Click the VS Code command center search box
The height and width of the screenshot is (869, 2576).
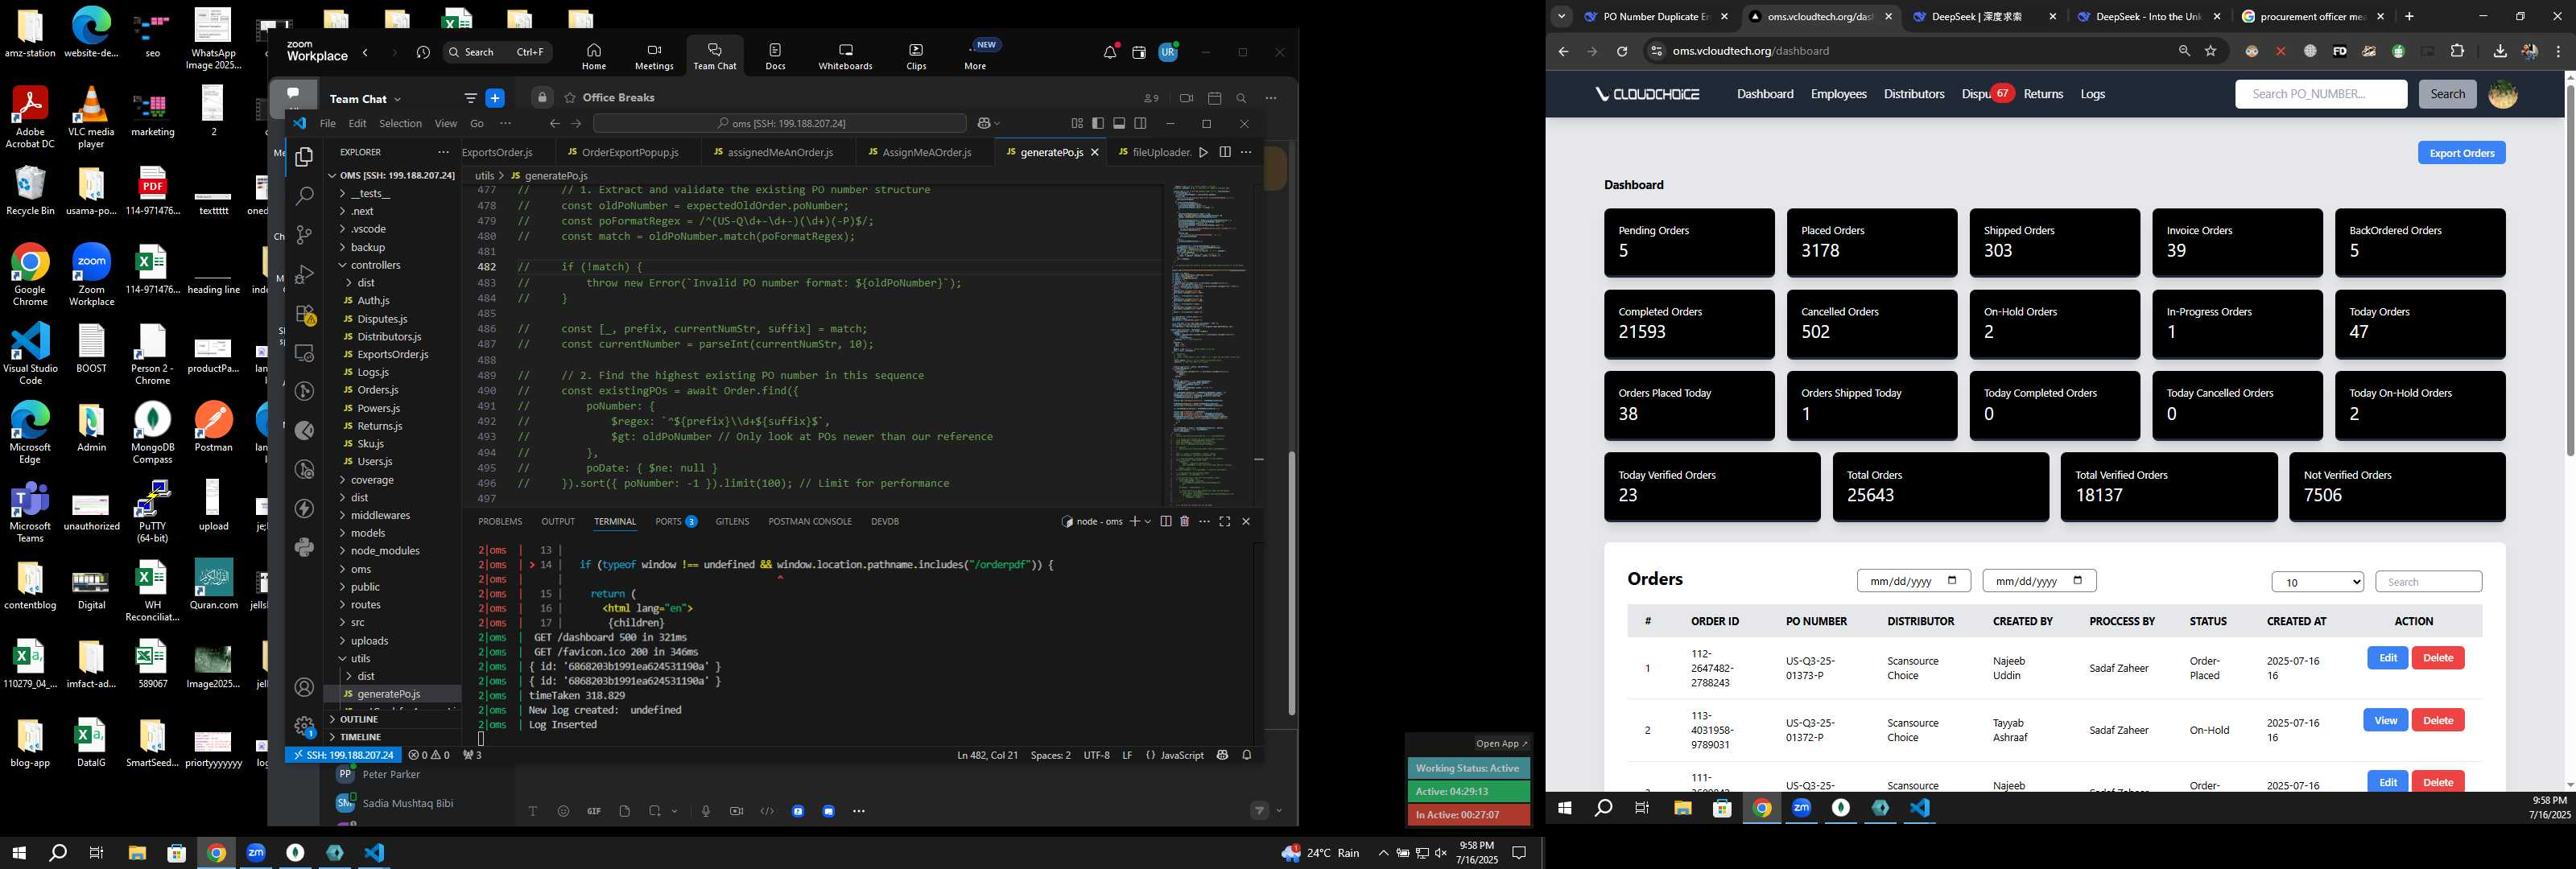[780, 123]
